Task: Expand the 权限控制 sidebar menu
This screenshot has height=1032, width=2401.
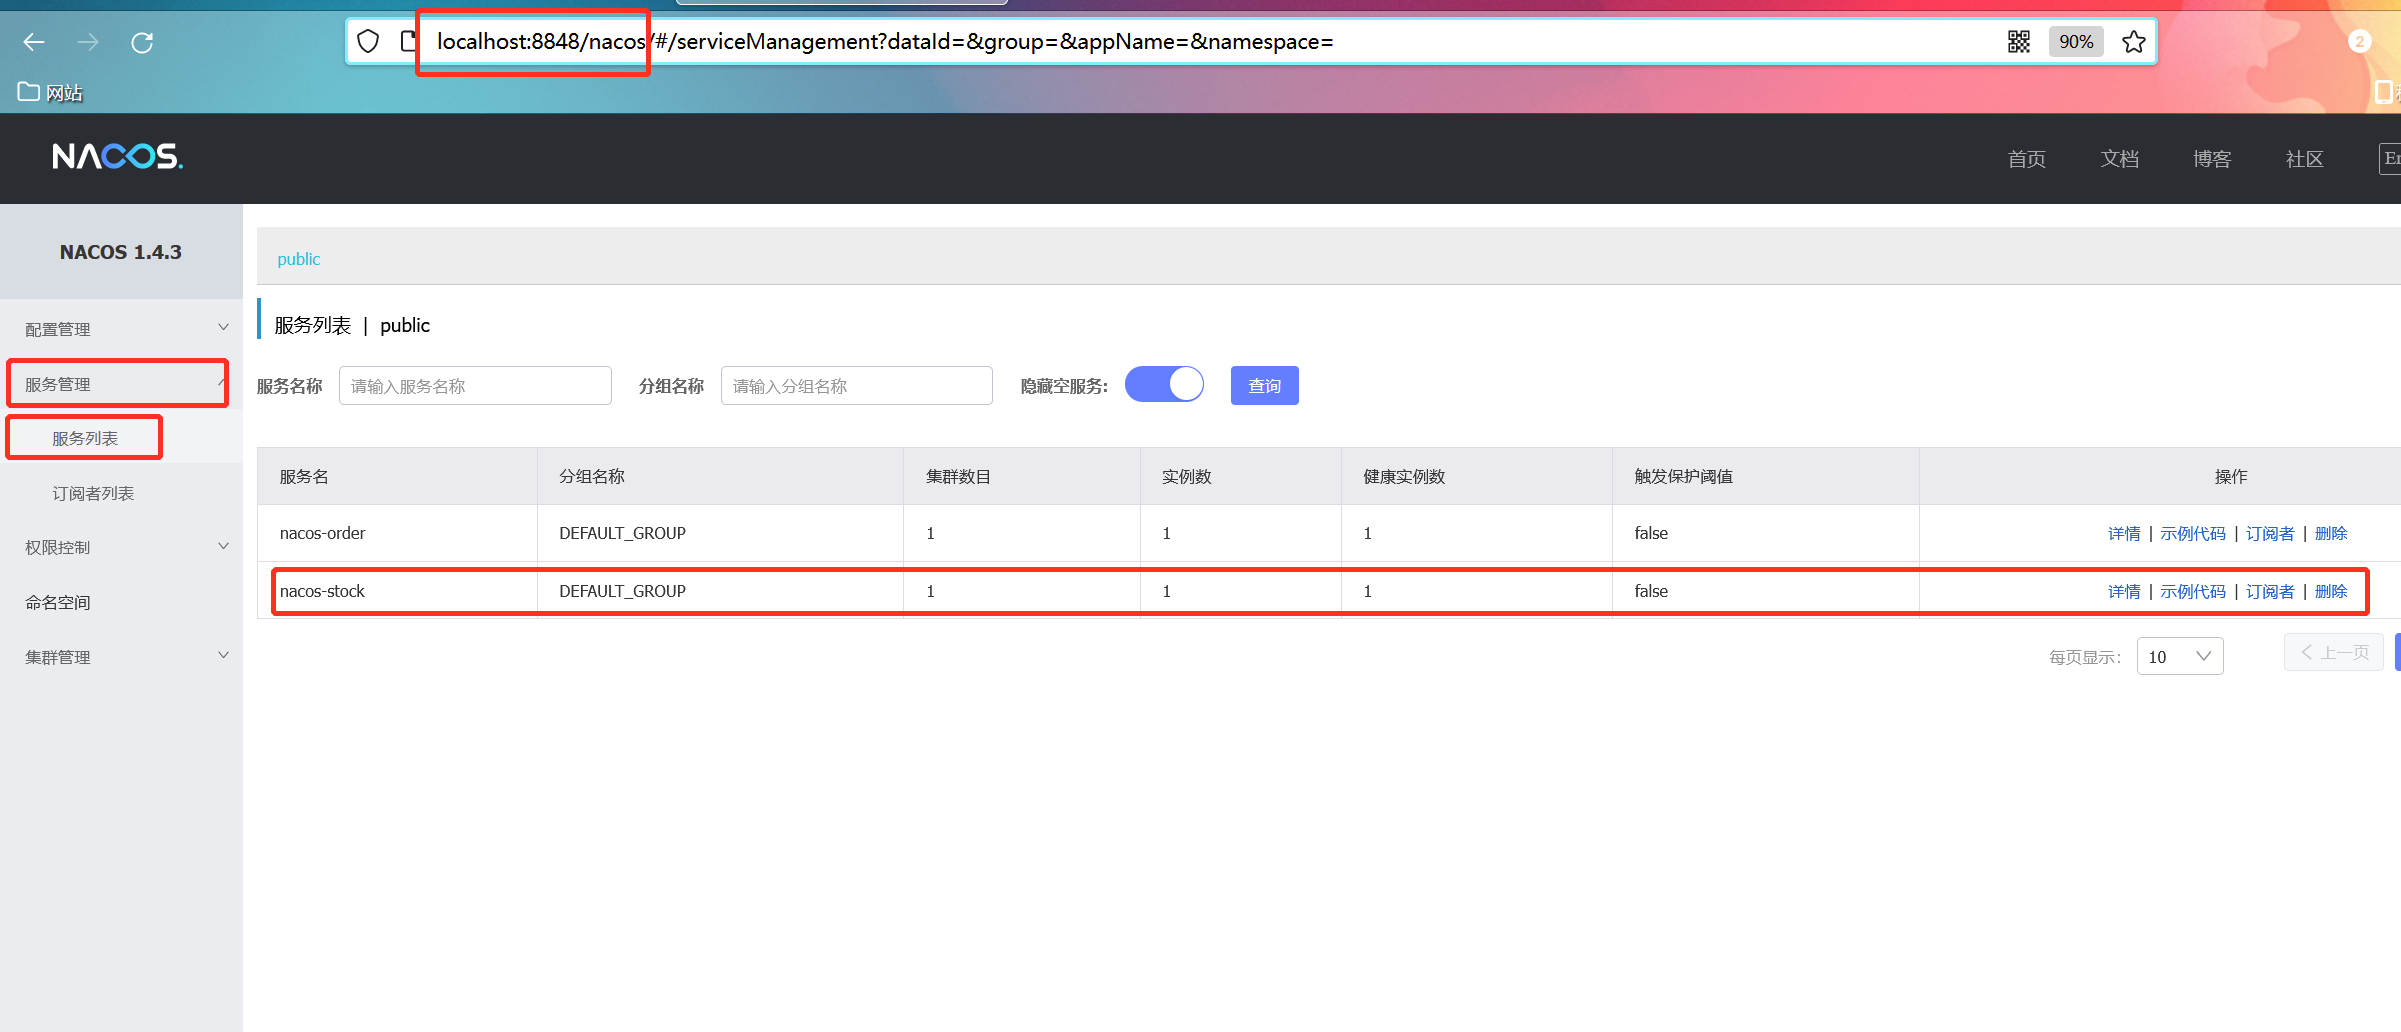Action: (x=121, y=547)
